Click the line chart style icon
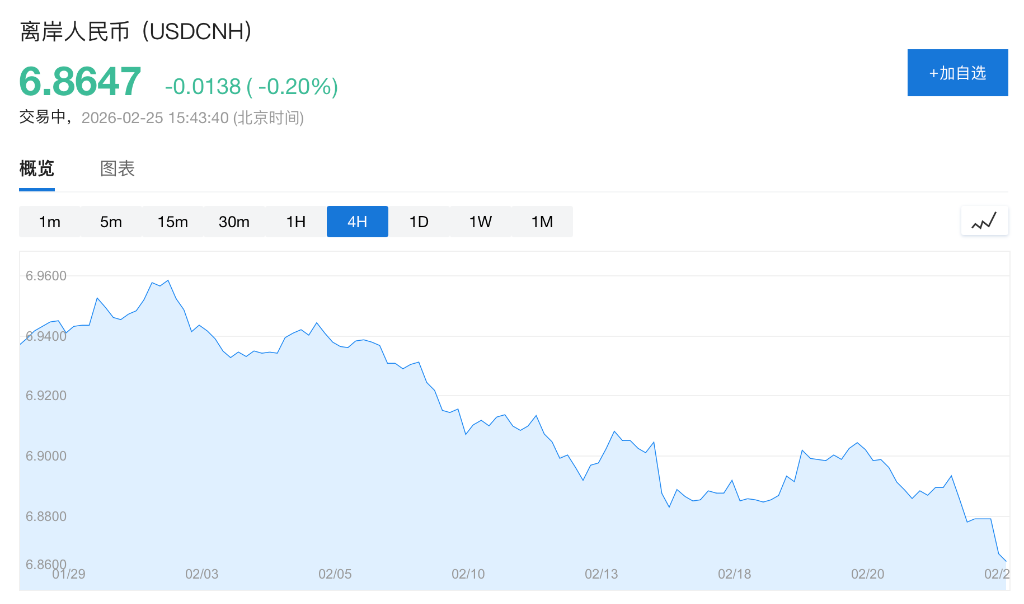1024x604 pixels. click(x=984, y=221)
